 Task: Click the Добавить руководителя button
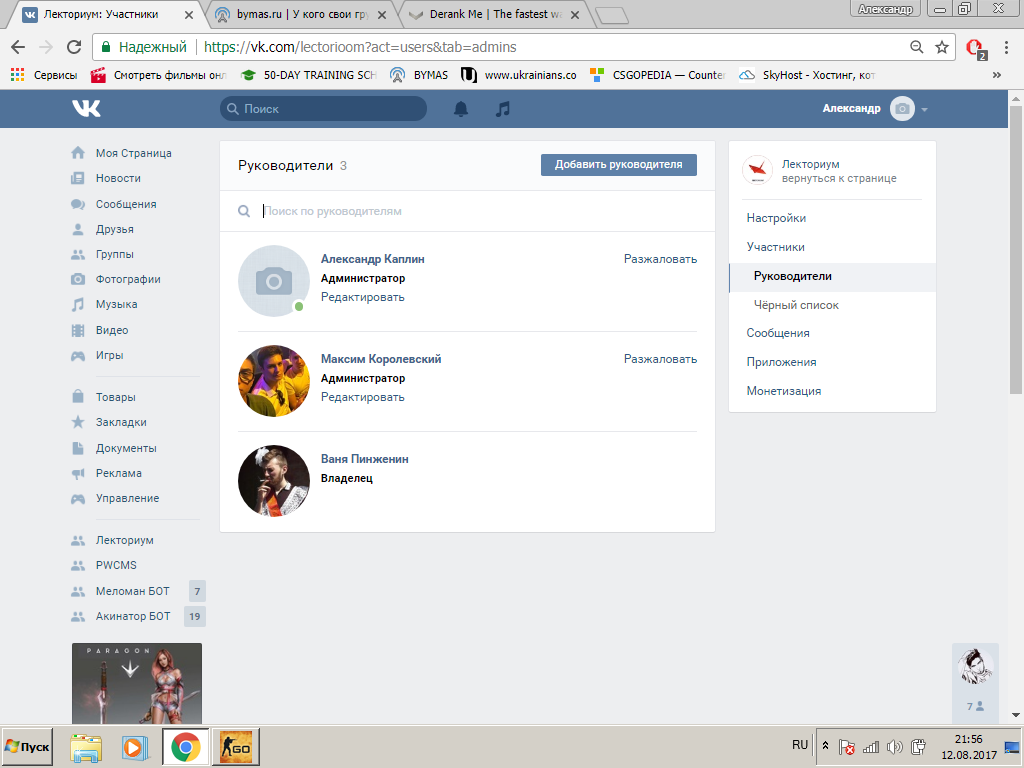618,165
